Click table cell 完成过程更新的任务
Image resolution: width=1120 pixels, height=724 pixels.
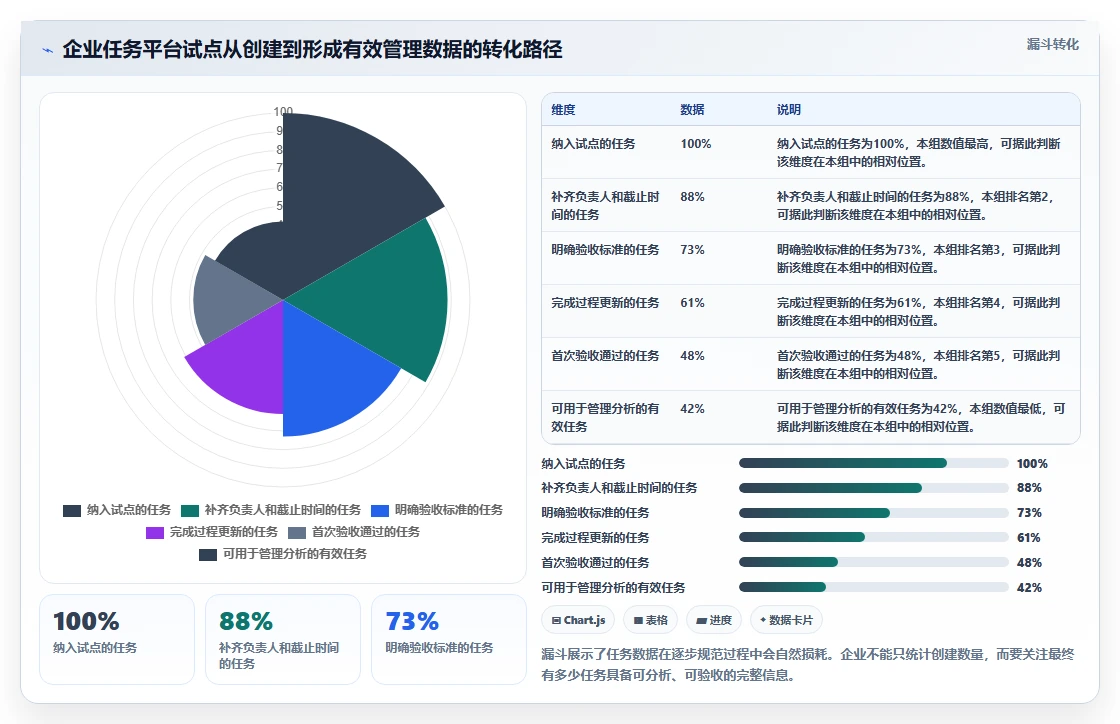click(605, 302)
